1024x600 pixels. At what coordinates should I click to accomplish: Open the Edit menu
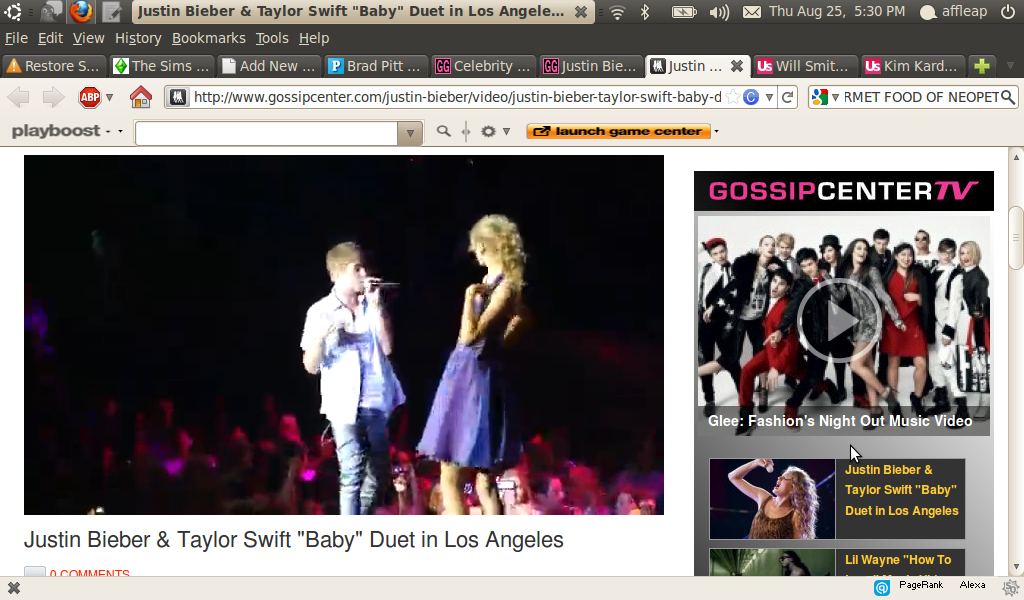coord(50,39)
